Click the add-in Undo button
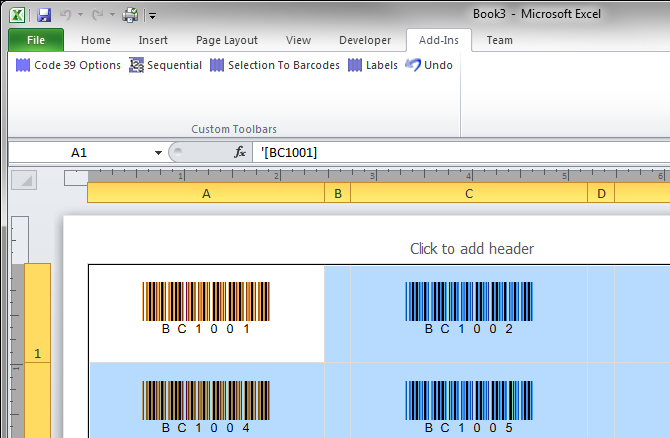Image resolution: width=670 pixels, height=438 pixels. [429, 65]
